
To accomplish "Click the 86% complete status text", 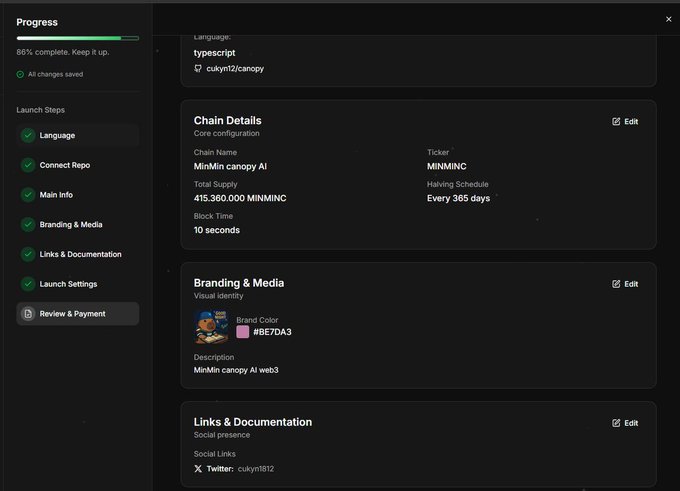I will 63,52.
